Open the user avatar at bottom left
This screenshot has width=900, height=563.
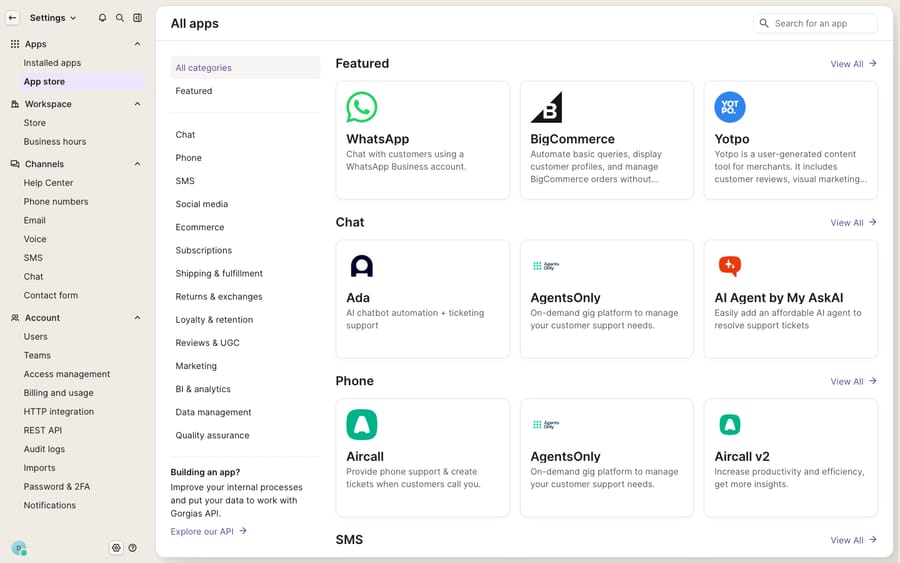click(19, 548)
